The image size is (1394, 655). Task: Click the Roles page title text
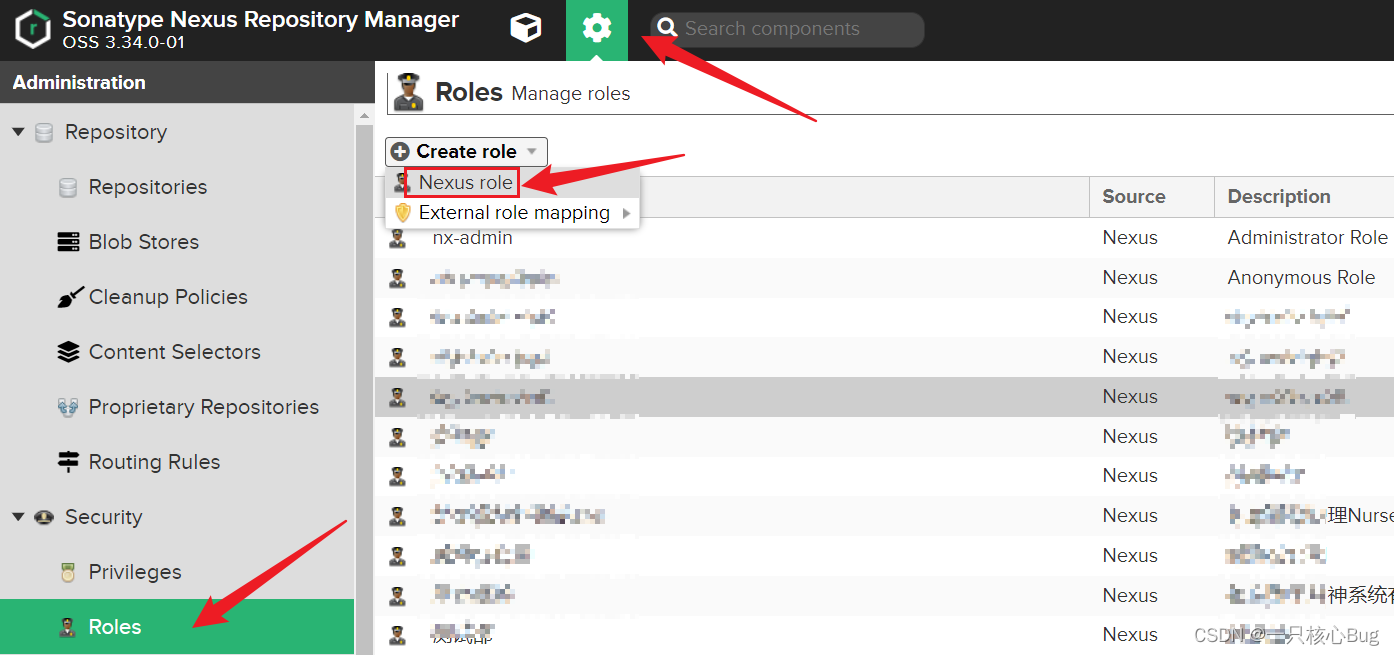tap(469, 92)
